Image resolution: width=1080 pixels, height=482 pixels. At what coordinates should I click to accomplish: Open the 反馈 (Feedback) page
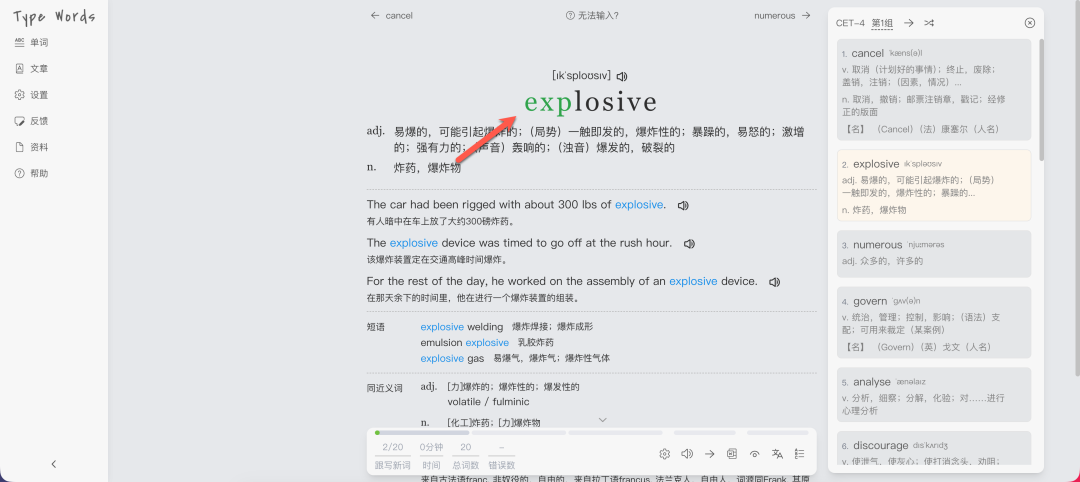point(32,121)
